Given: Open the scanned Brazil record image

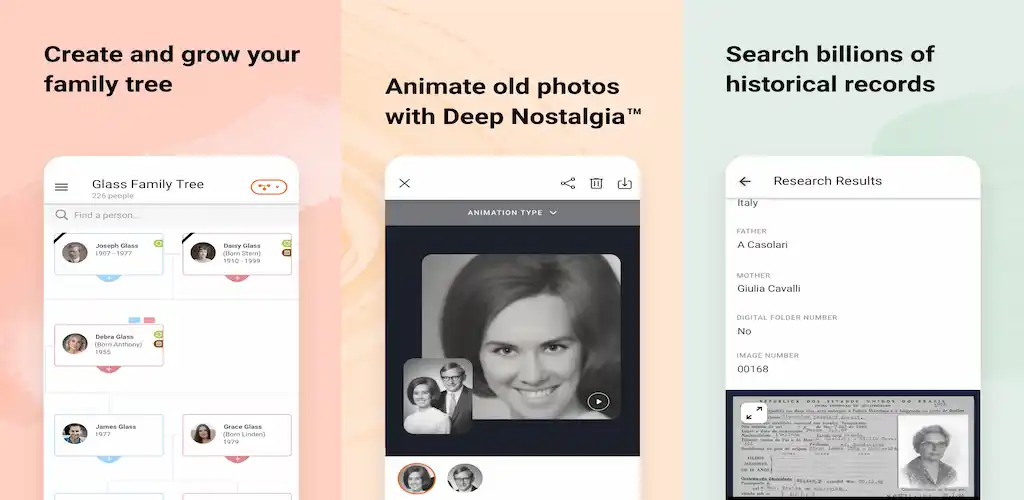Looking at the screenshot, I should pyautogui.click(x=853, y=445).
